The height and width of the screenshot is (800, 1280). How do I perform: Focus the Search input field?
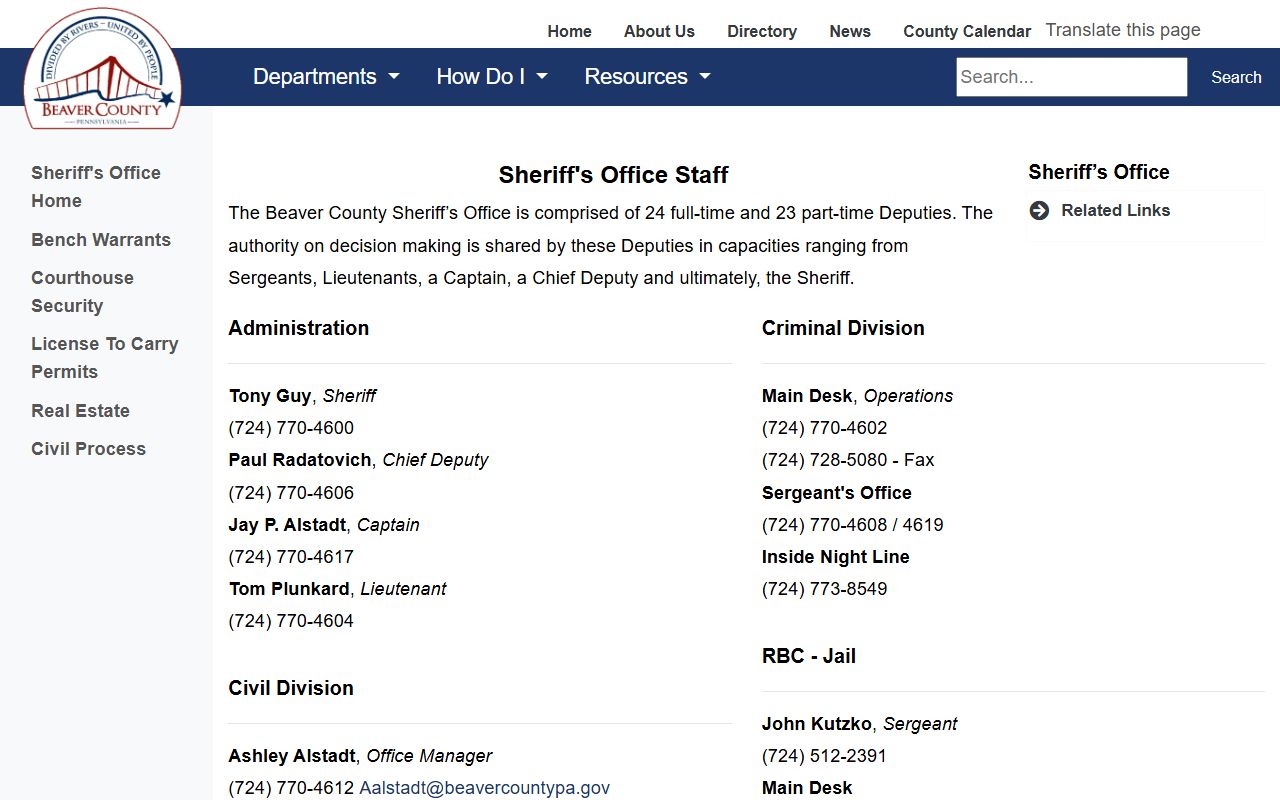[x=1072, y=77]
